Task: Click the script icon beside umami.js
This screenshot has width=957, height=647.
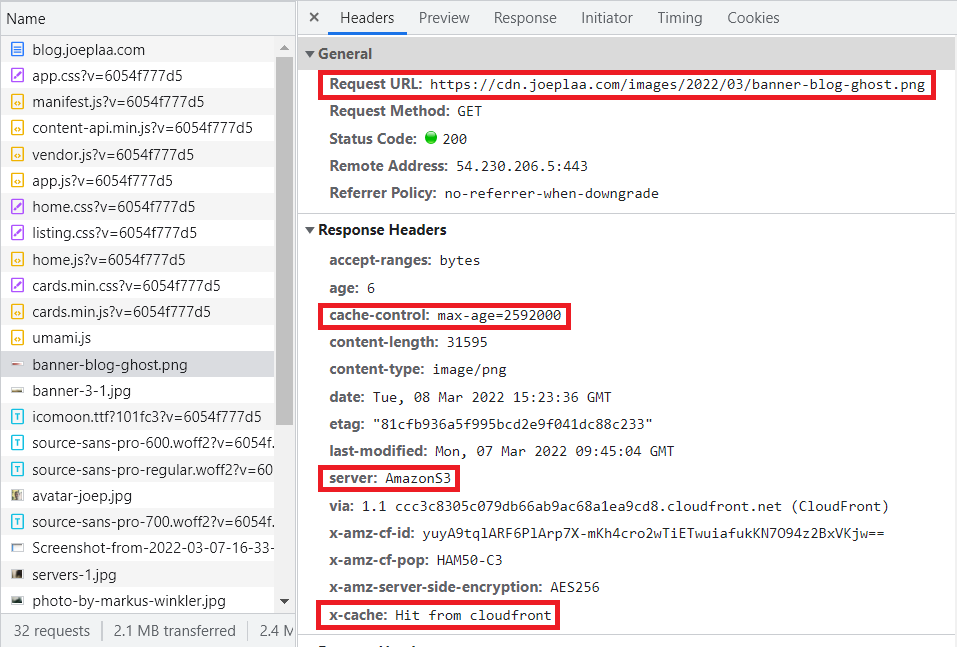Action: 18,338
